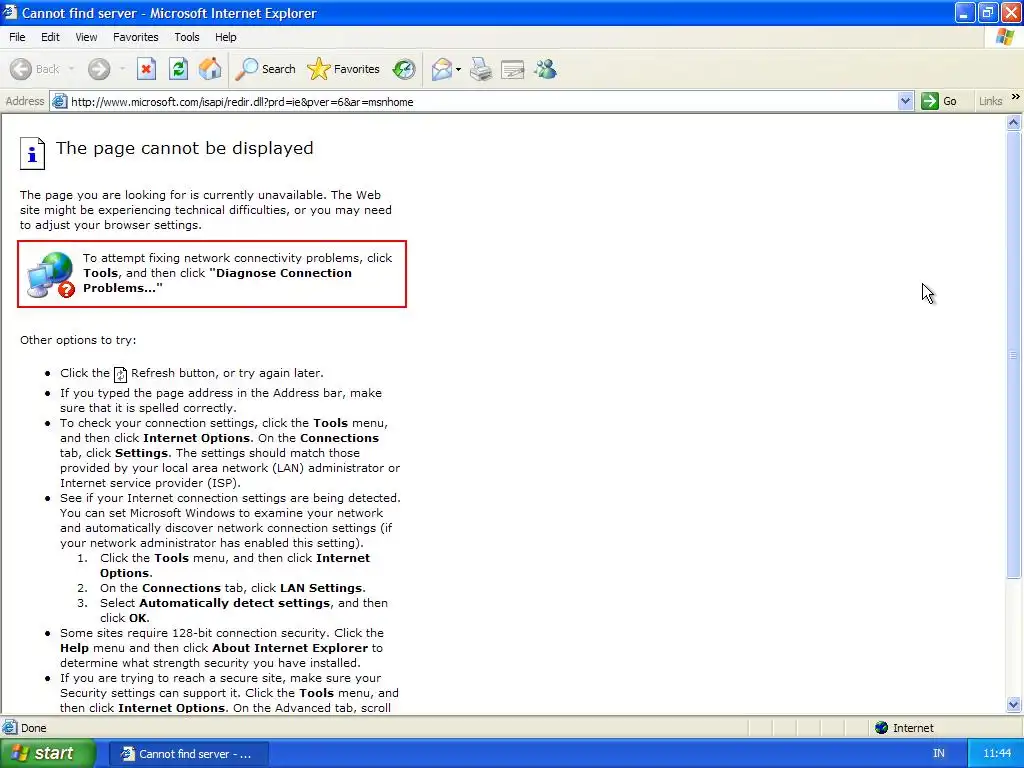Open the Messenger people toolbar icon
1024x768 pixels.
tap(545, 69)
